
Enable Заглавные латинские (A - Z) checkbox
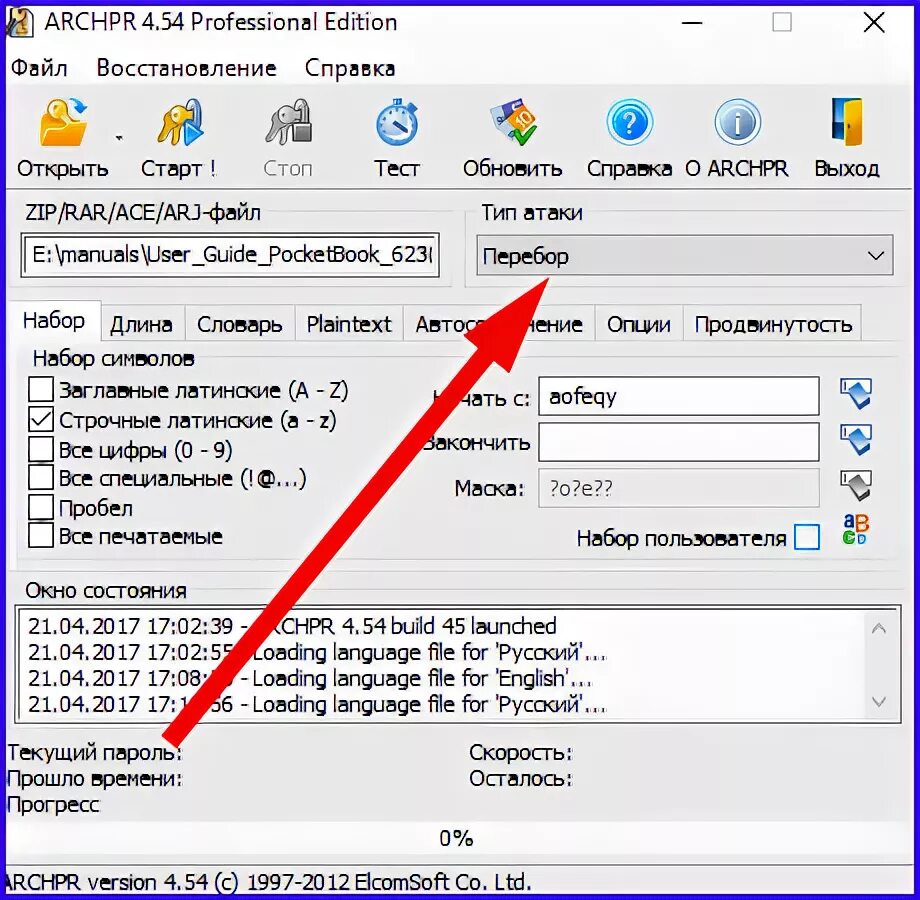[x=41, y=390]
